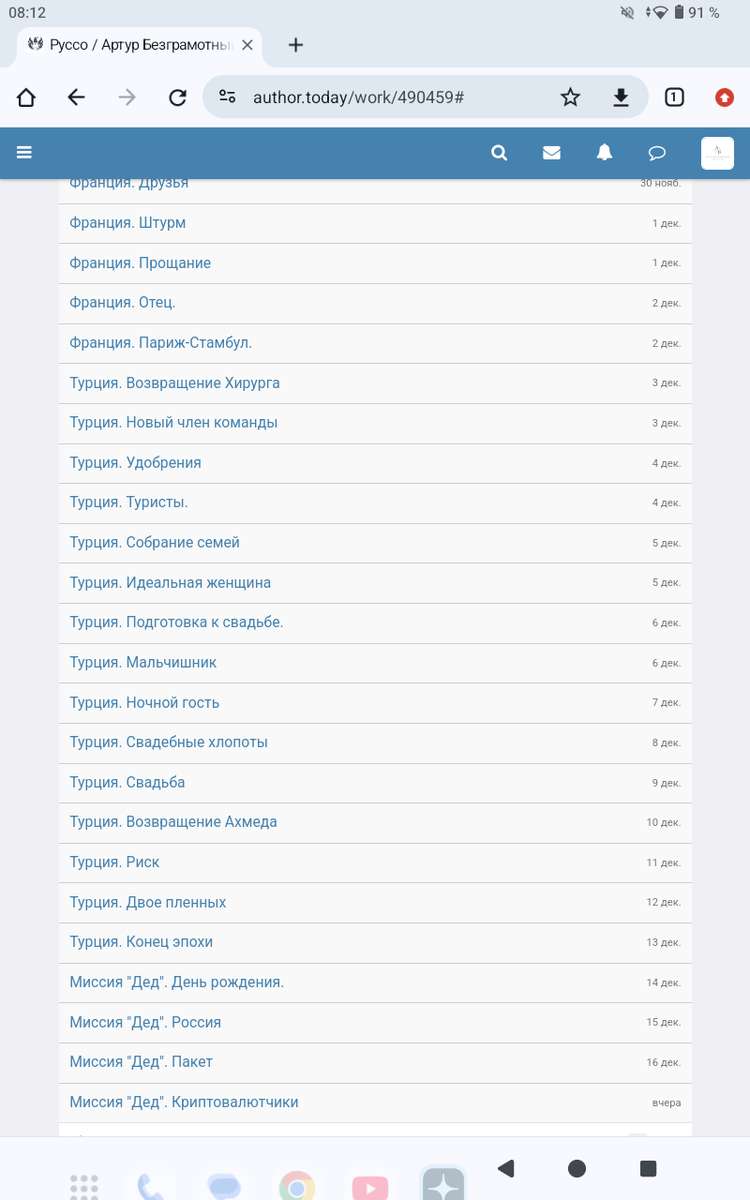Tap the browser download icon

pos(621,97)
